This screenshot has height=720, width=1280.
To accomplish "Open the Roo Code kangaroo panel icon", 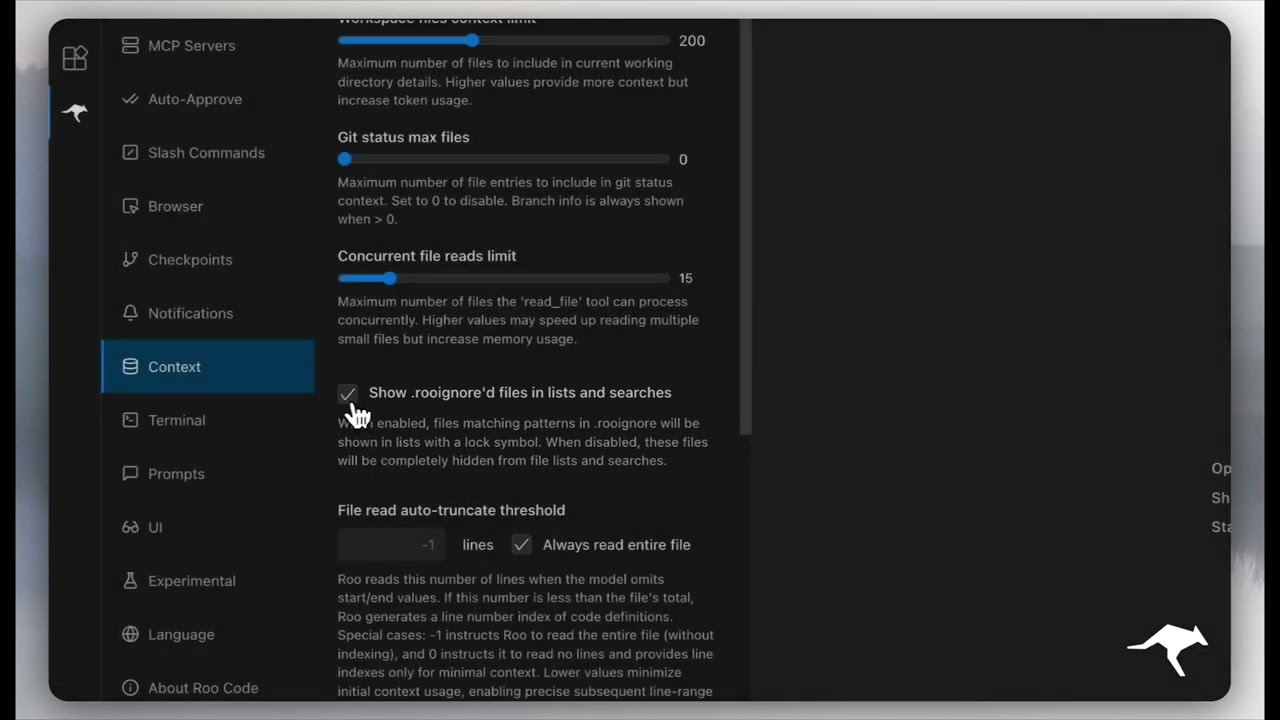I will point(75,112).
